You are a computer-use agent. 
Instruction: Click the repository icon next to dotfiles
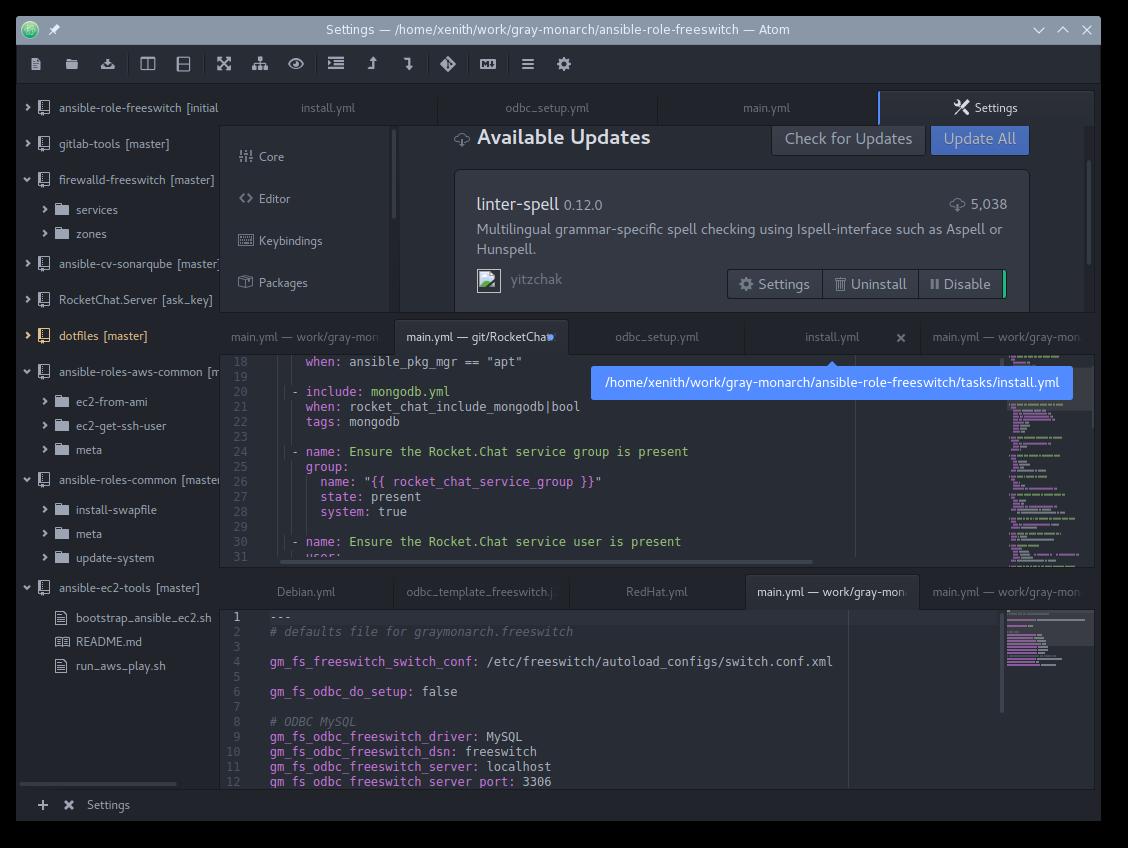44,336
